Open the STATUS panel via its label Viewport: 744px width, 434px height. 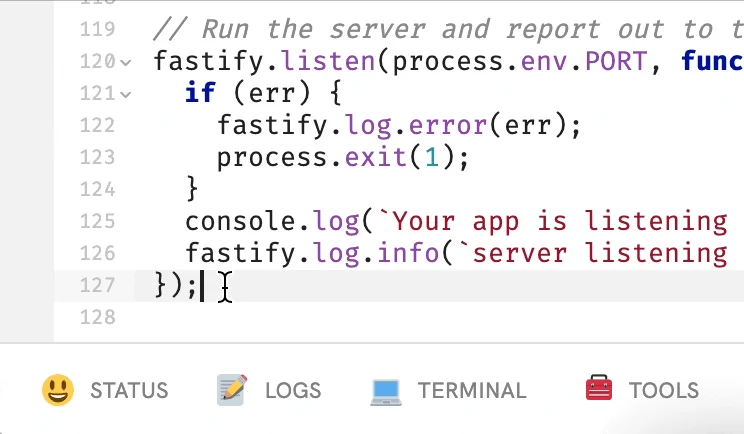click(x=129, y=391)
